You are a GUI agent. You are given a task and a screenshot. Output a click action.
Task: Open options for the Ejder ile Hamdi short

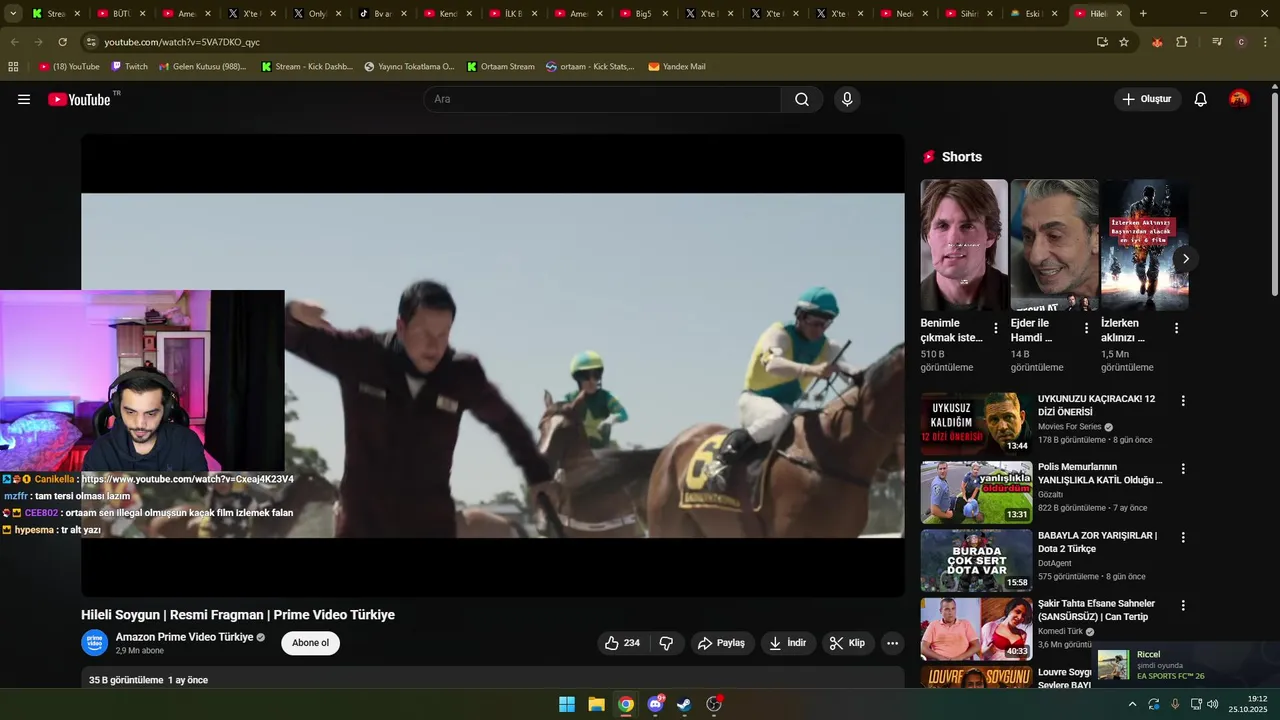coord(1086,328)
